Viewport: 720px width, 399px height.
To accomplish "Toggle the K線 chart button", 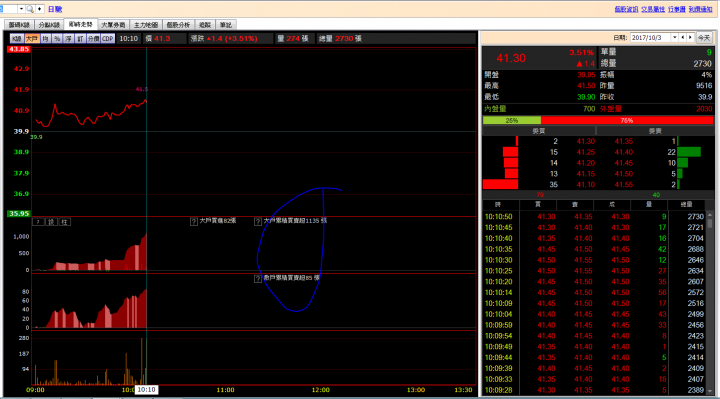I will tap(17, 39).
